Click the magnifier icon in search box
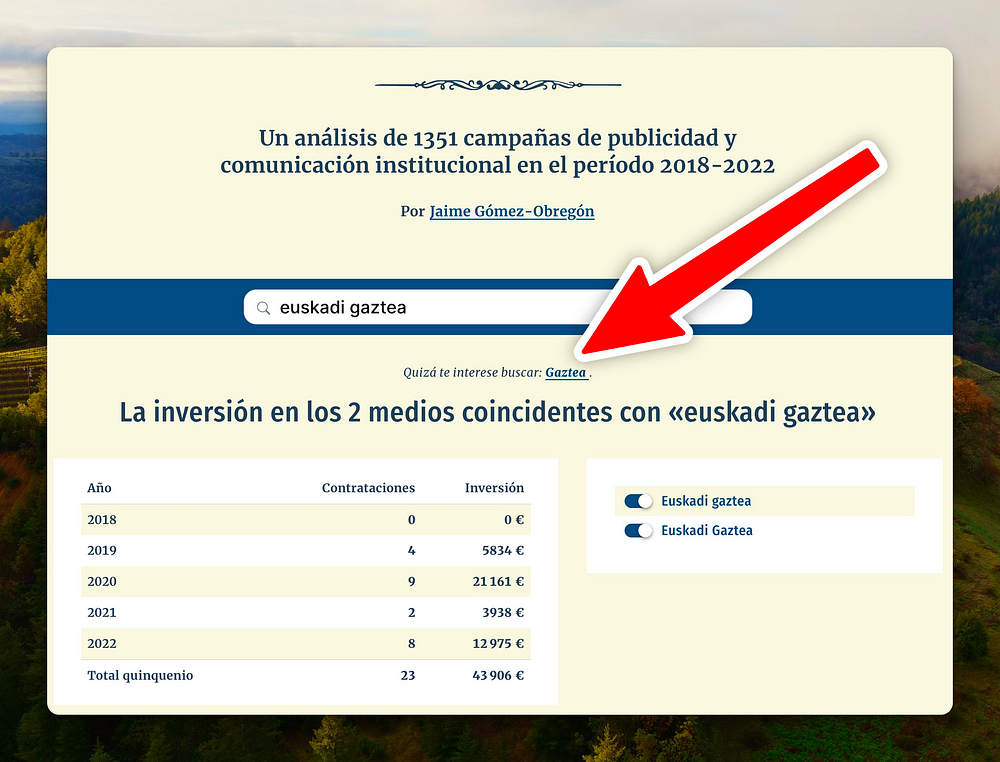This screenshot has height=762, width=1000. tap(263, 308)
